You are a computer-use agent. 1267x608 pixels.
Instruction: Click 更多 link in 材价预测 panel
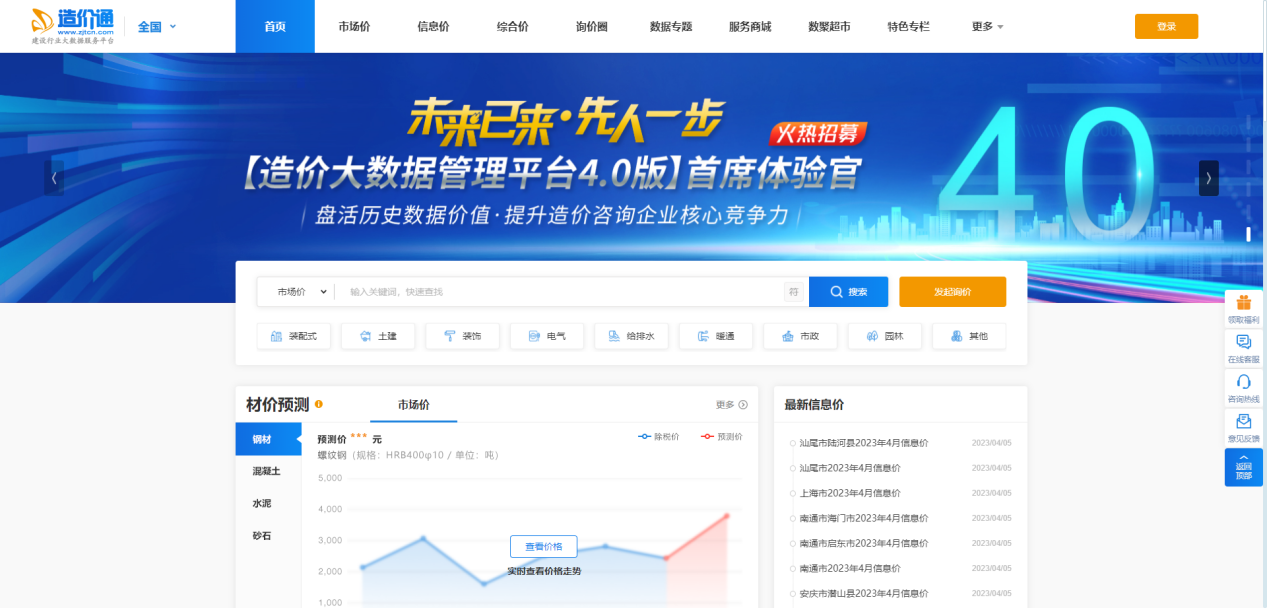731,405
